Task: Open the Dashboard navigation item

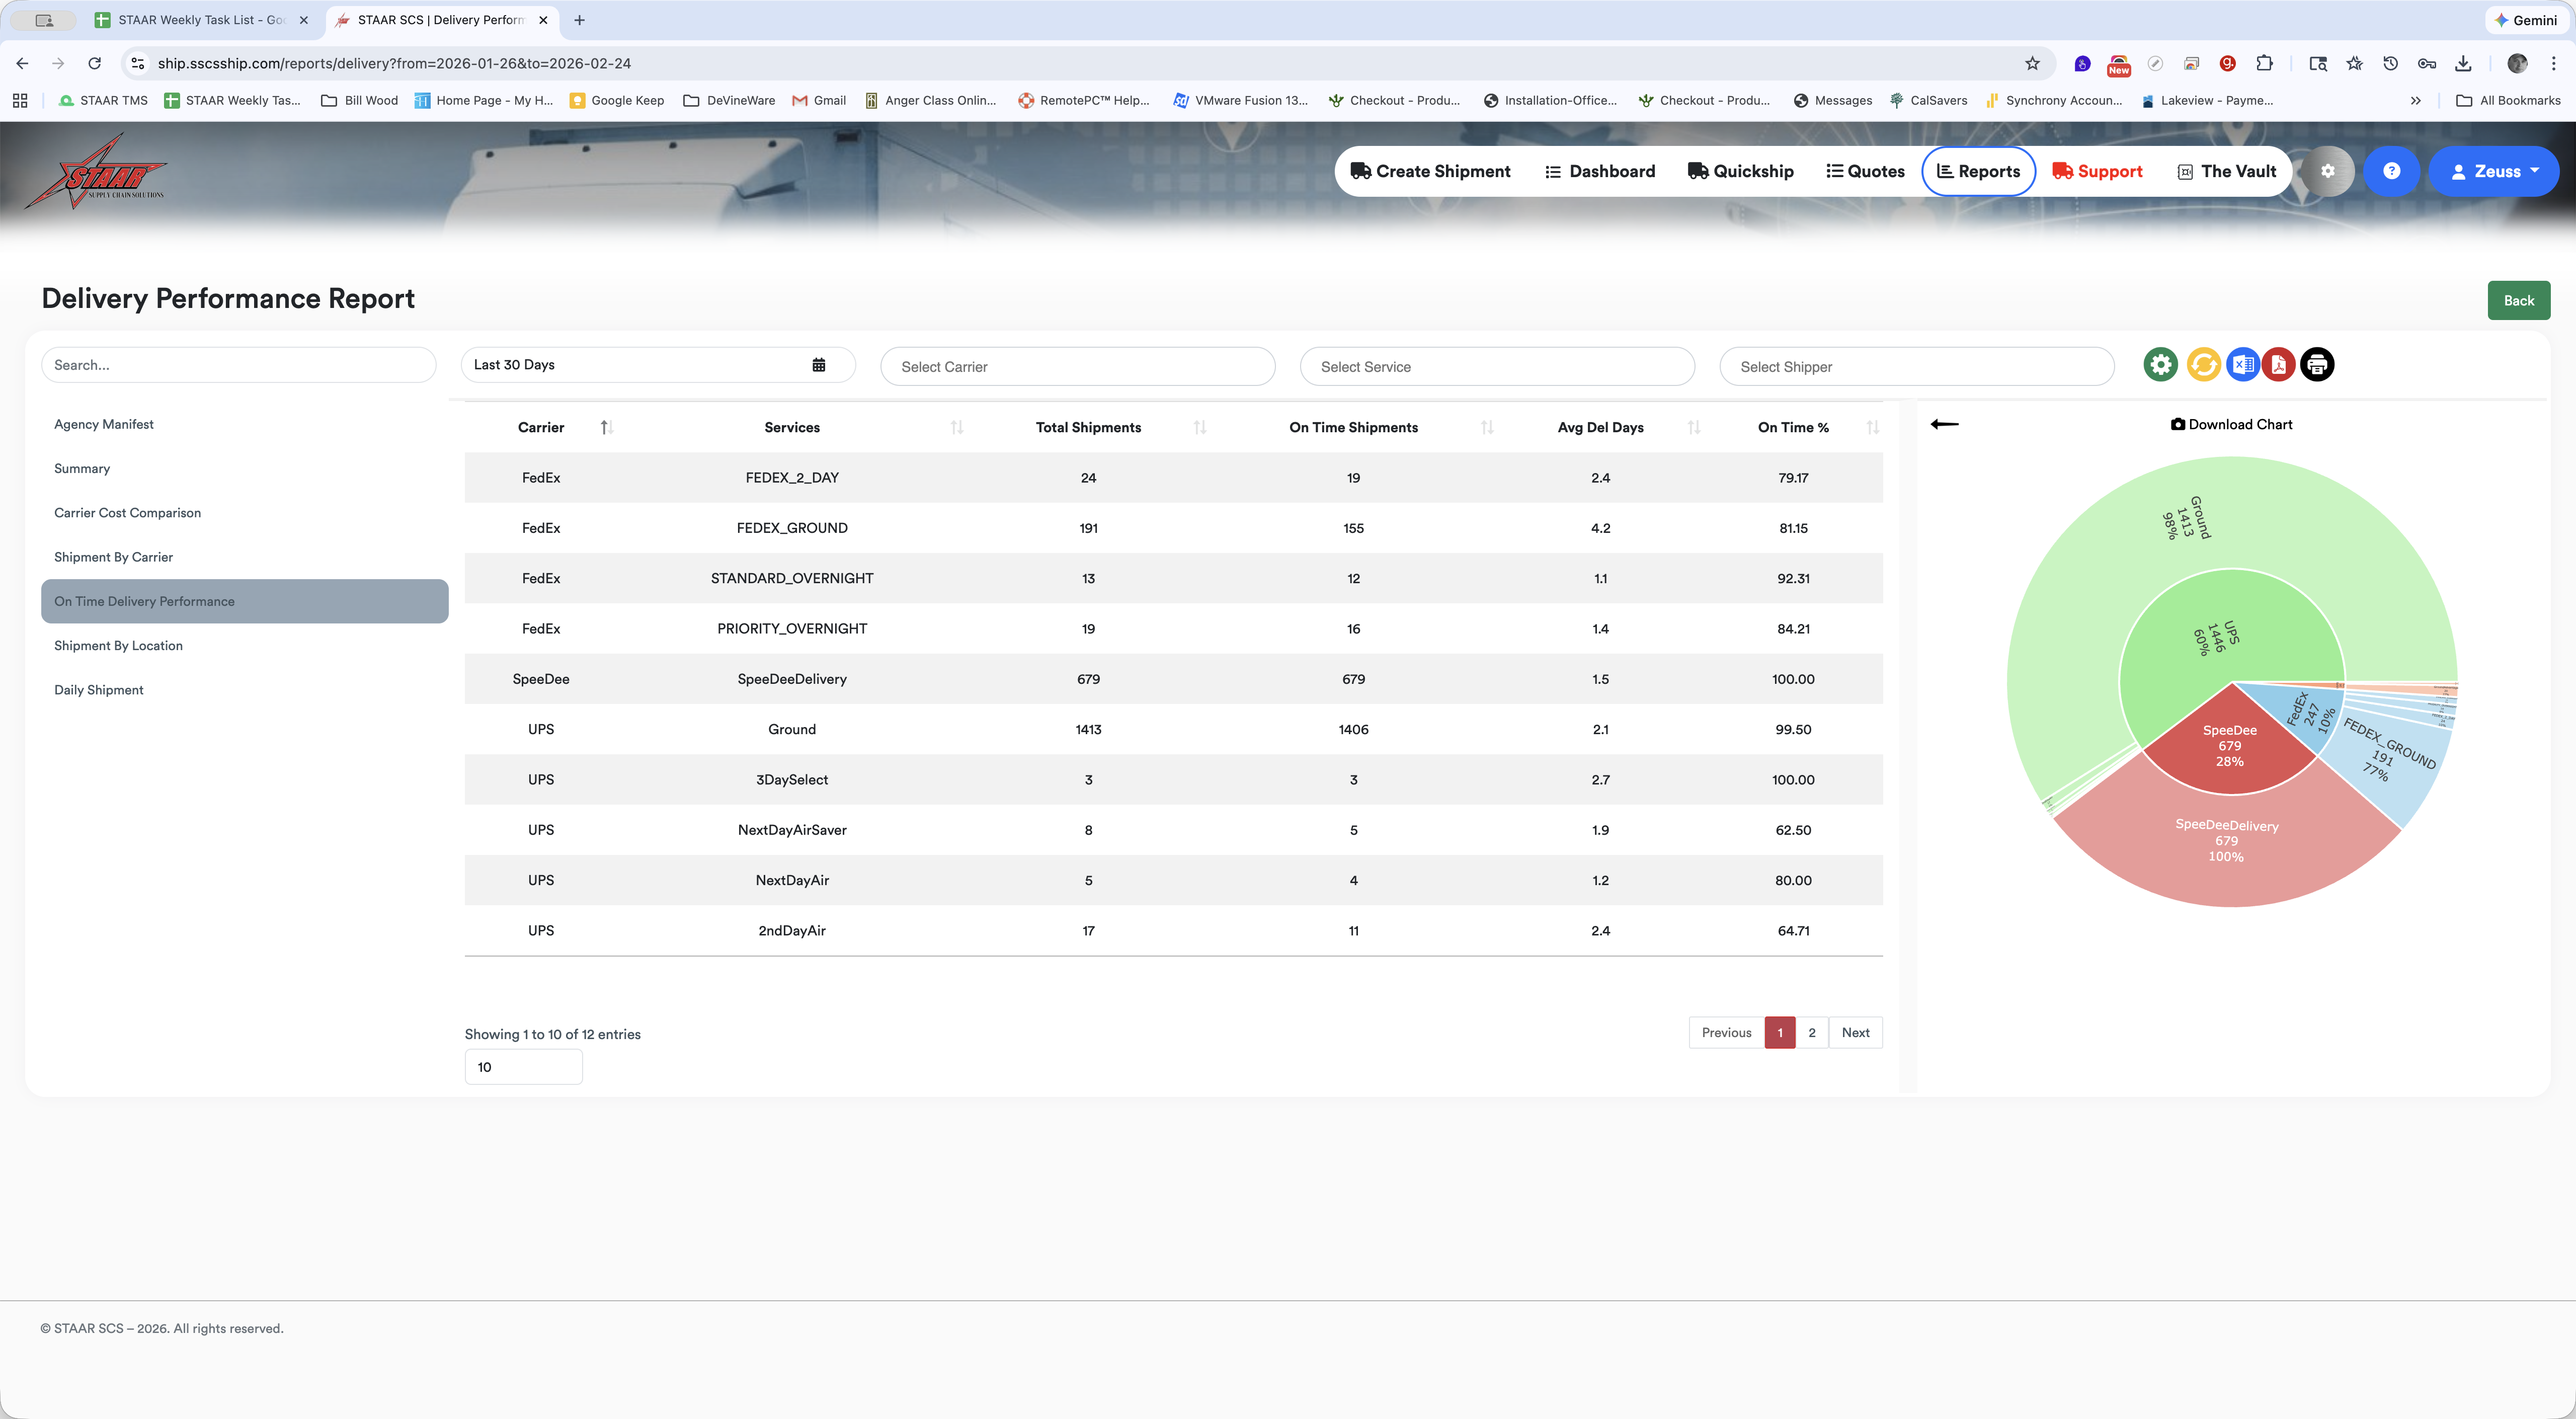Action: click(1600, 171)
